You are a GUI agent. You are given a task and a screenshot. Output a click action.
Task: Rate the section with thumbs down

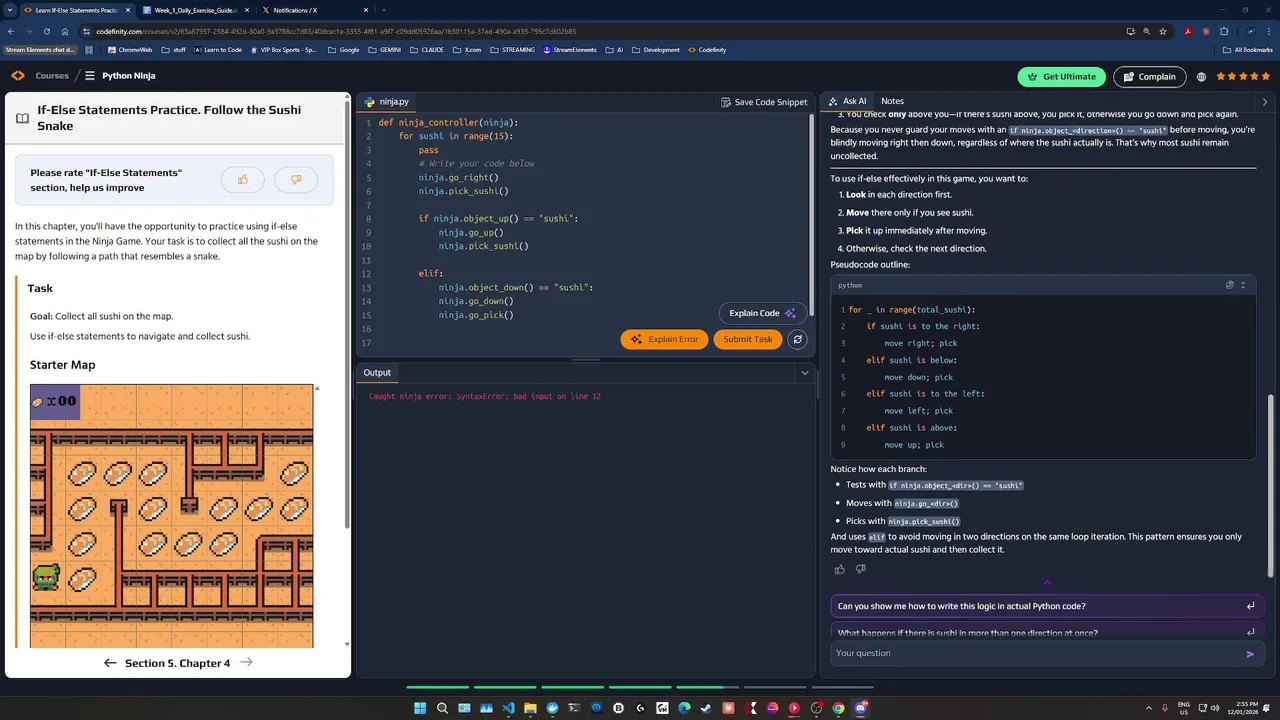(x=296, y=180)
